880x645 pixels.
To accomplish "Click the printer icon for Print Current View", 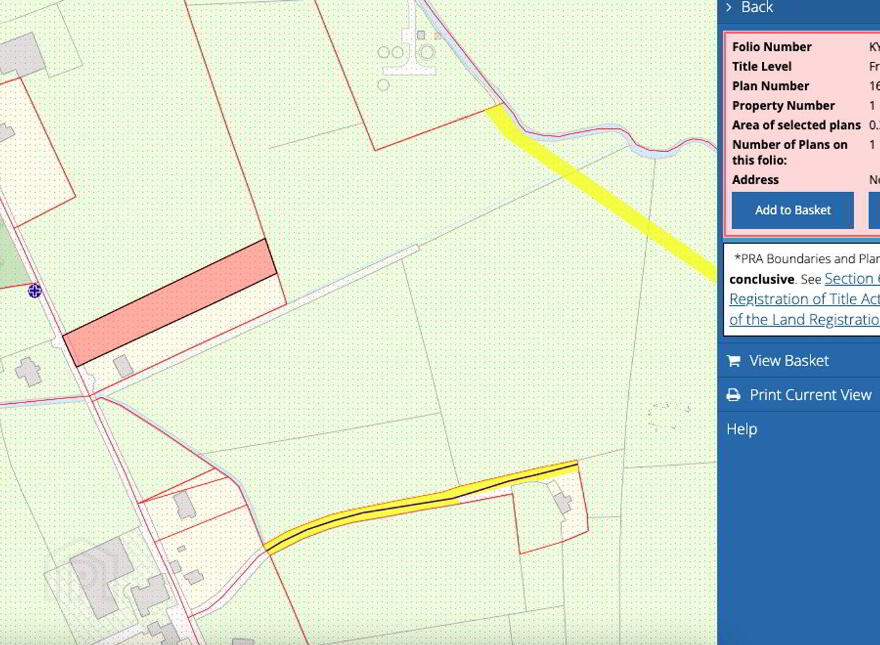I will click(x=733, y=395).
